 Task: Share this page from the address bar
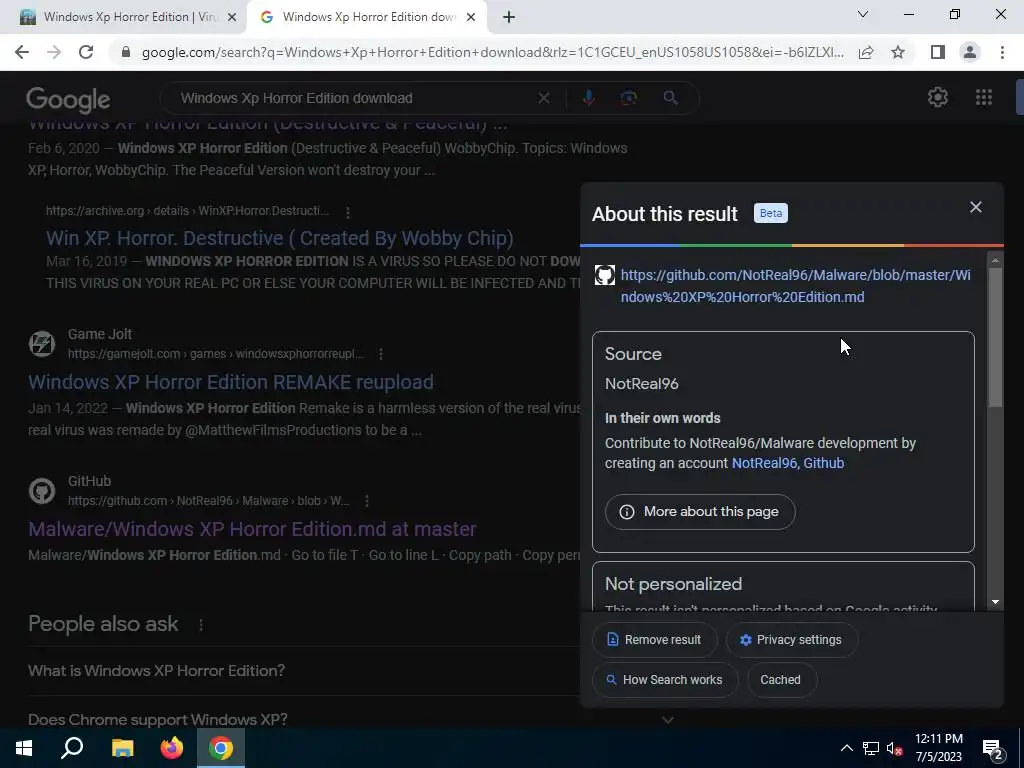point(866,52)
